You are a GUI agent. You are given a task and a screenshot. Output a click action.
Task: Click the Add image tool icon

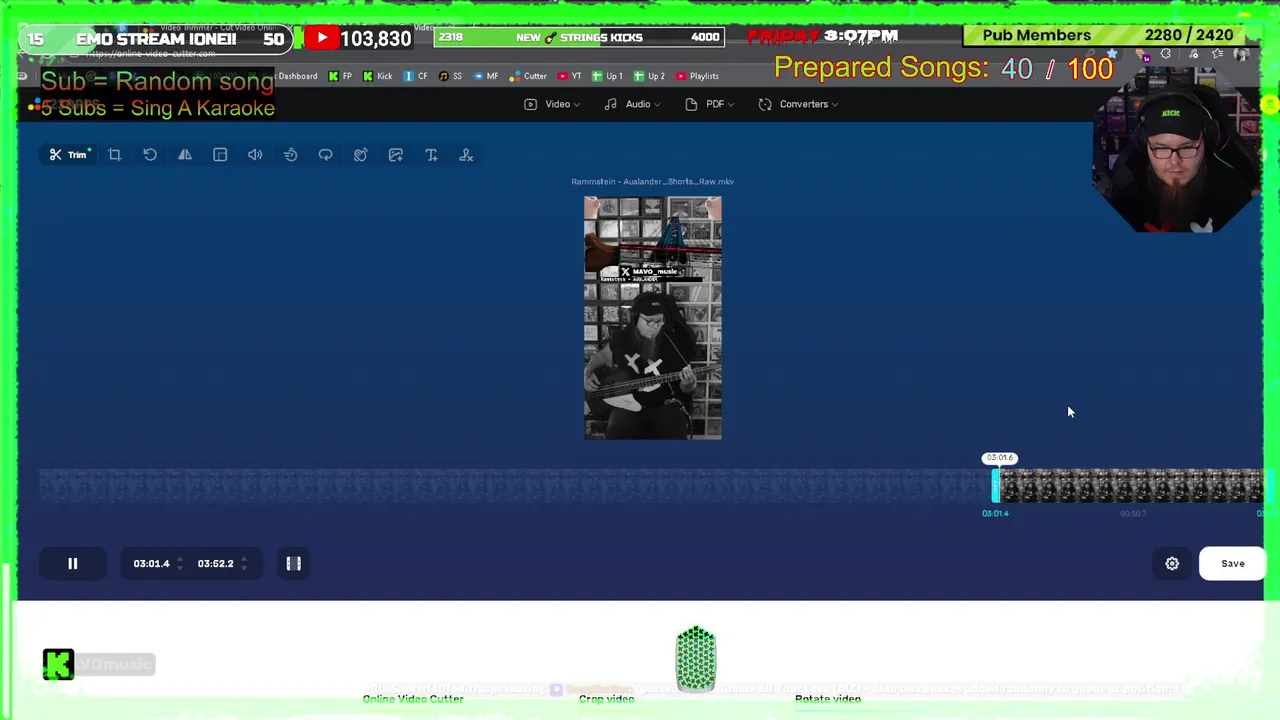tap(396, 155)
